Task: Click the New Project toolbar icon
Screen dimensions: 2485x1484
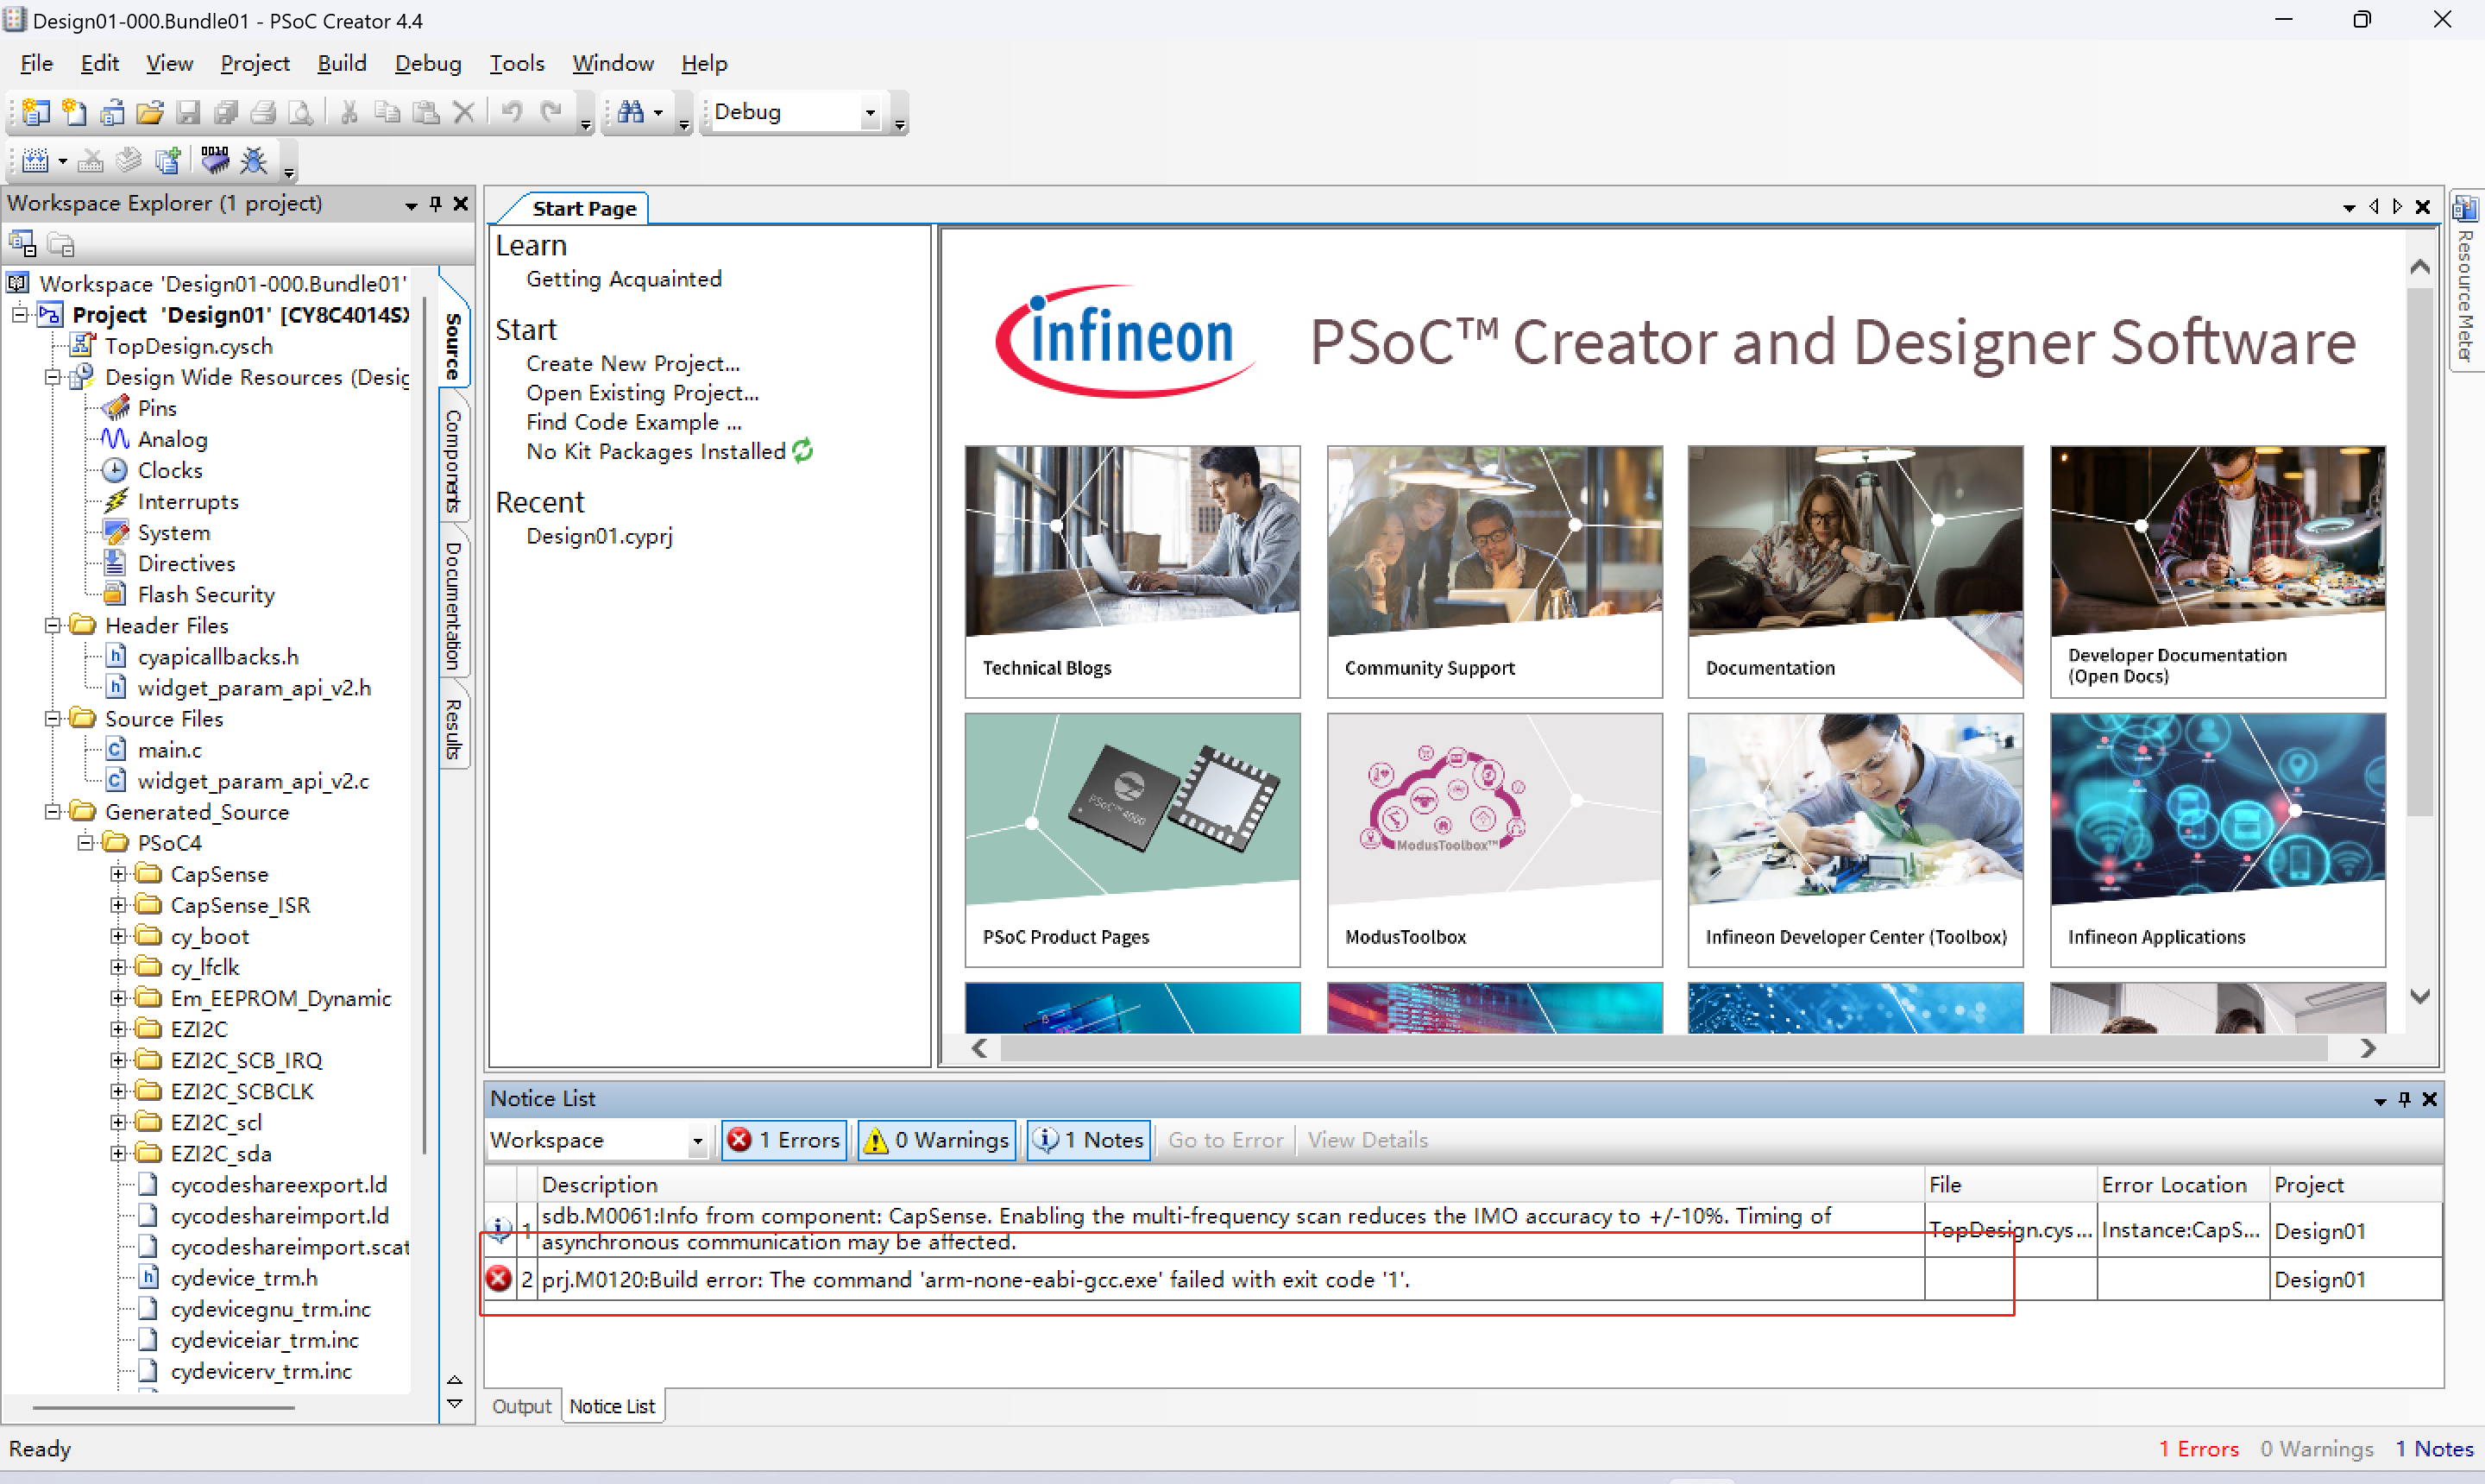Action: tap(35, 112)
